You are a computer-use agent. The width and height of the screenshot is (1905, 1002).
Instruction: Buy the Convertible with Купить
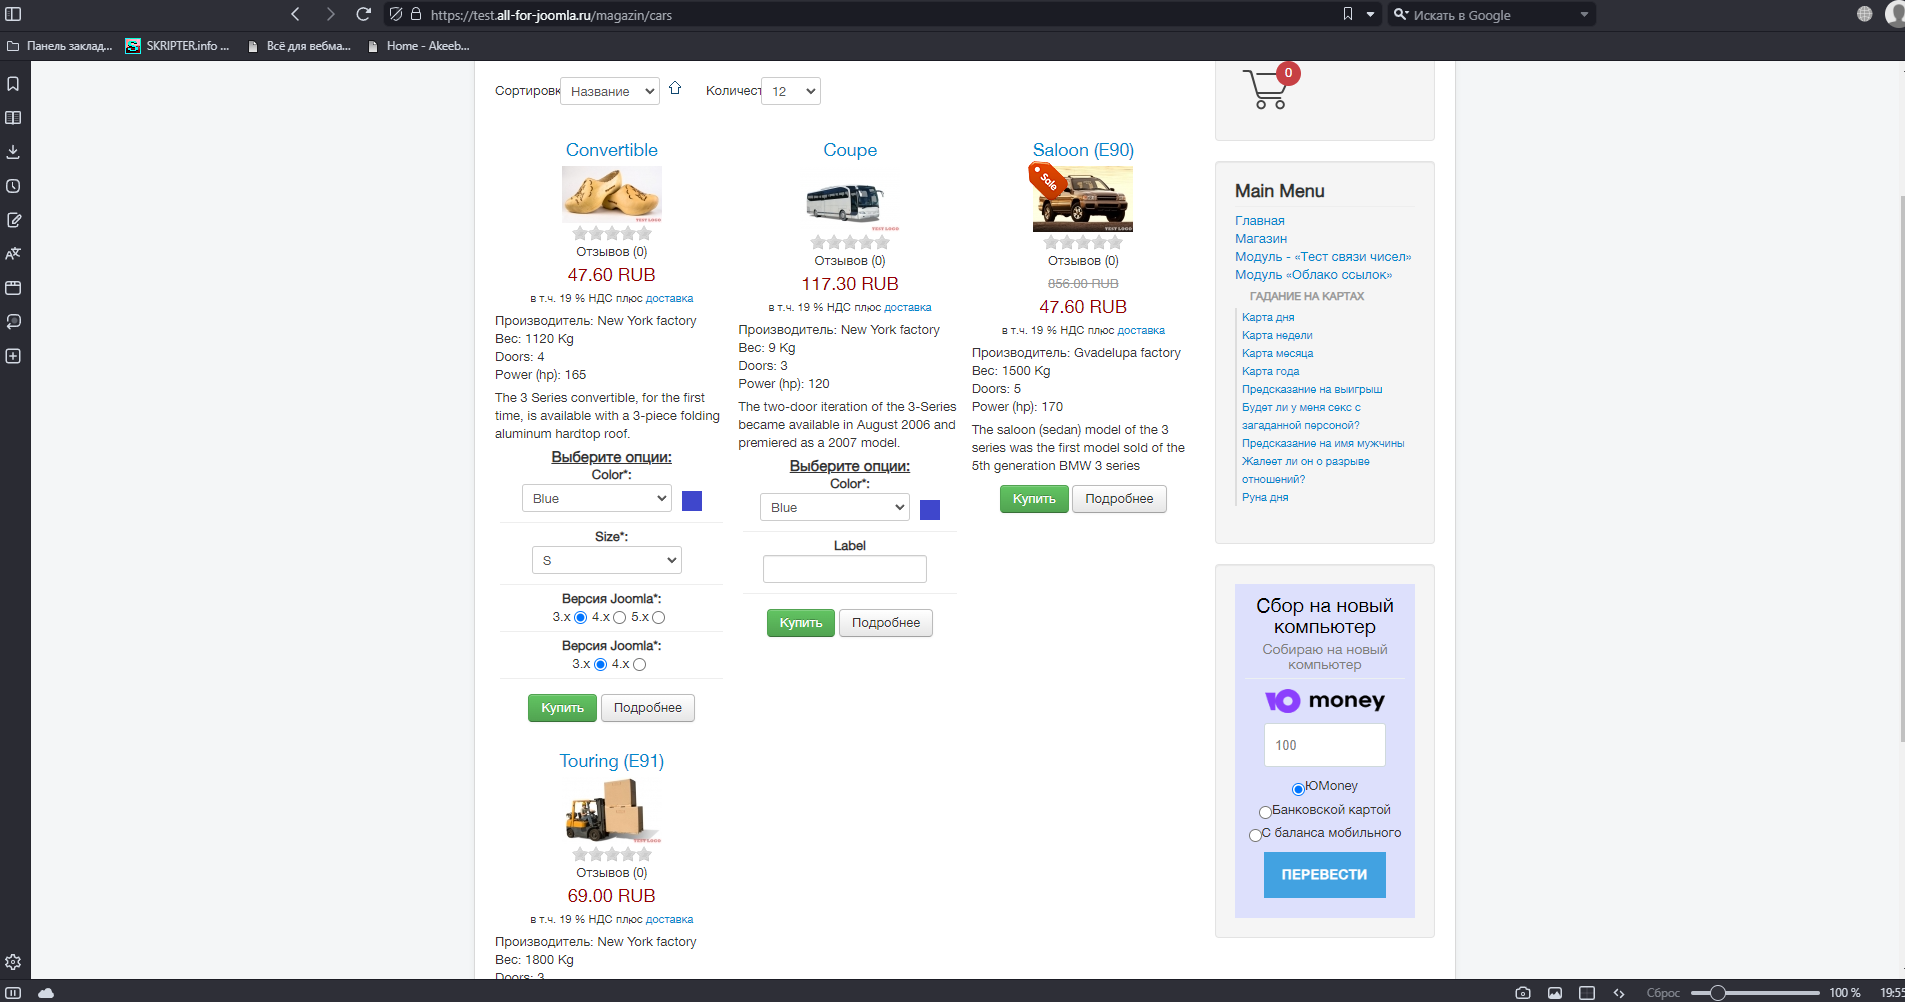pos(562,708)
